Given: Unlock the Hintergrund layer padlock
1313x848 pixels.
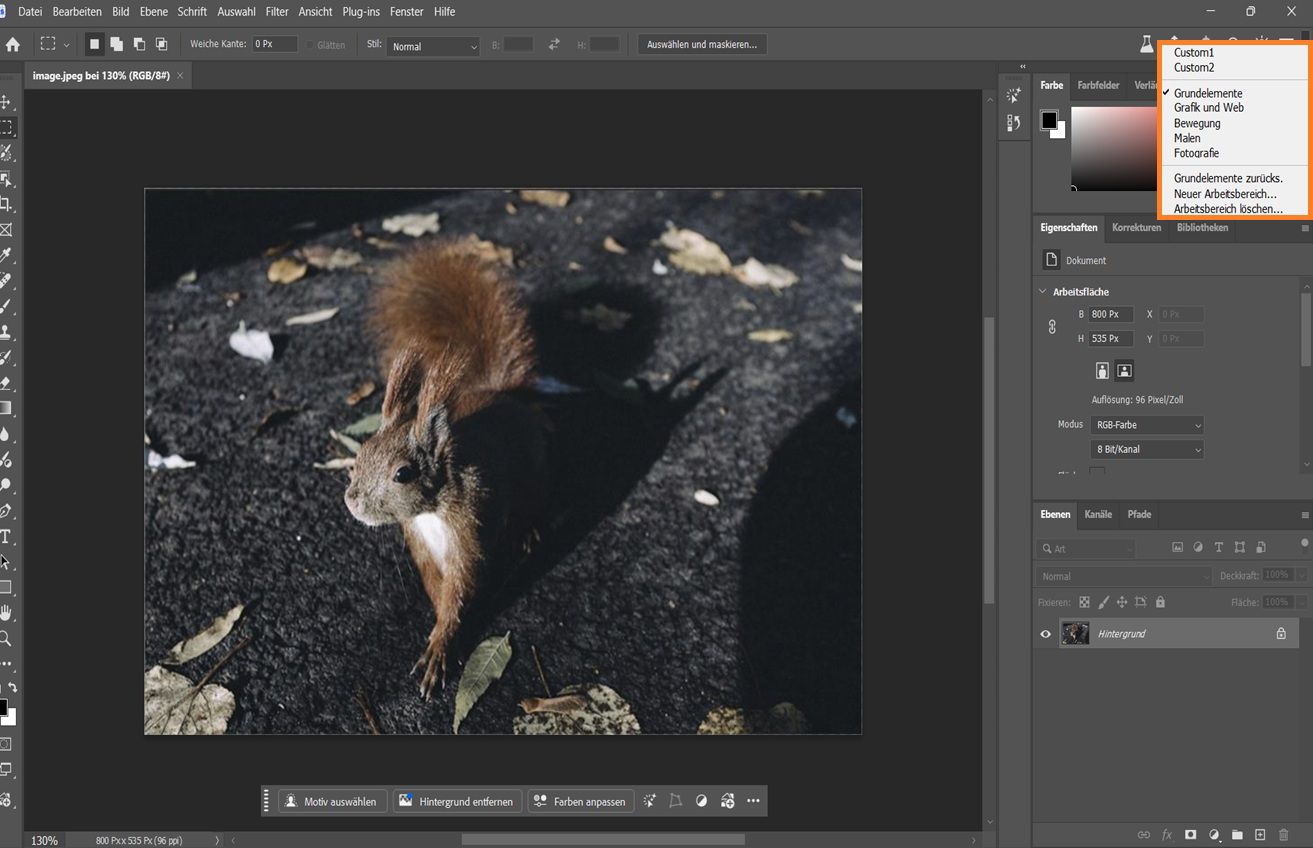Looking at the screenshot, I should point(1281,633).
